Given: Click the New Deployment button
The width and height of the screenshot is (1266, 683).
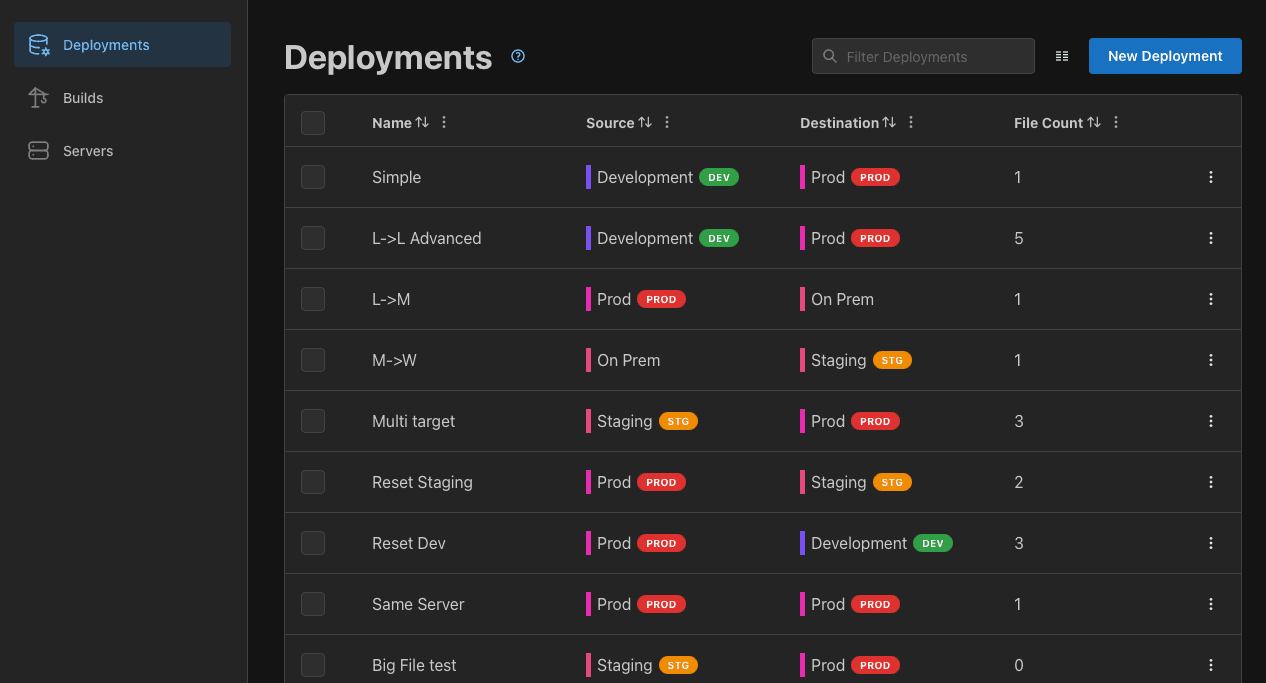Looking at the screenshot, I should (x=1164, y=56).
